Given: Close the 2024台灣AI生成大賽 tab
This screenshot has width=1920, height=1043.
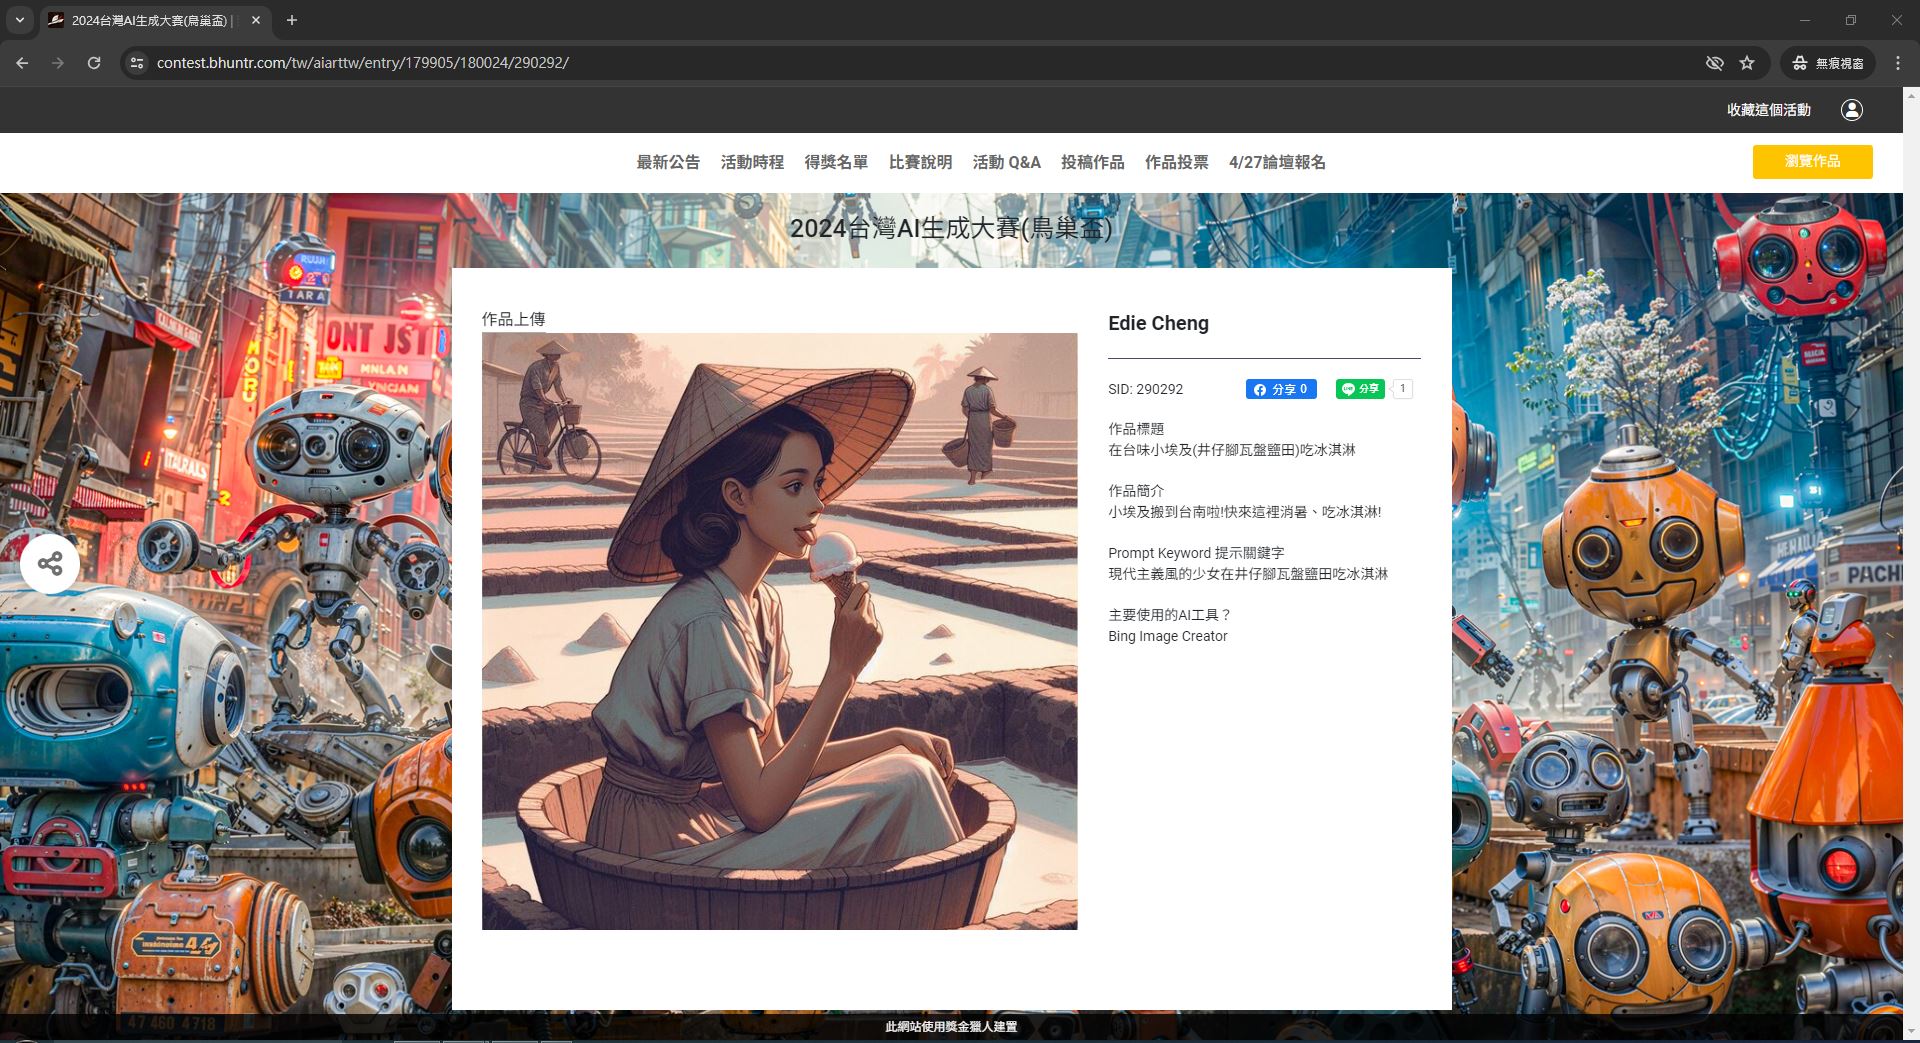Looking at the screenshot, I should tap(256, 20).
